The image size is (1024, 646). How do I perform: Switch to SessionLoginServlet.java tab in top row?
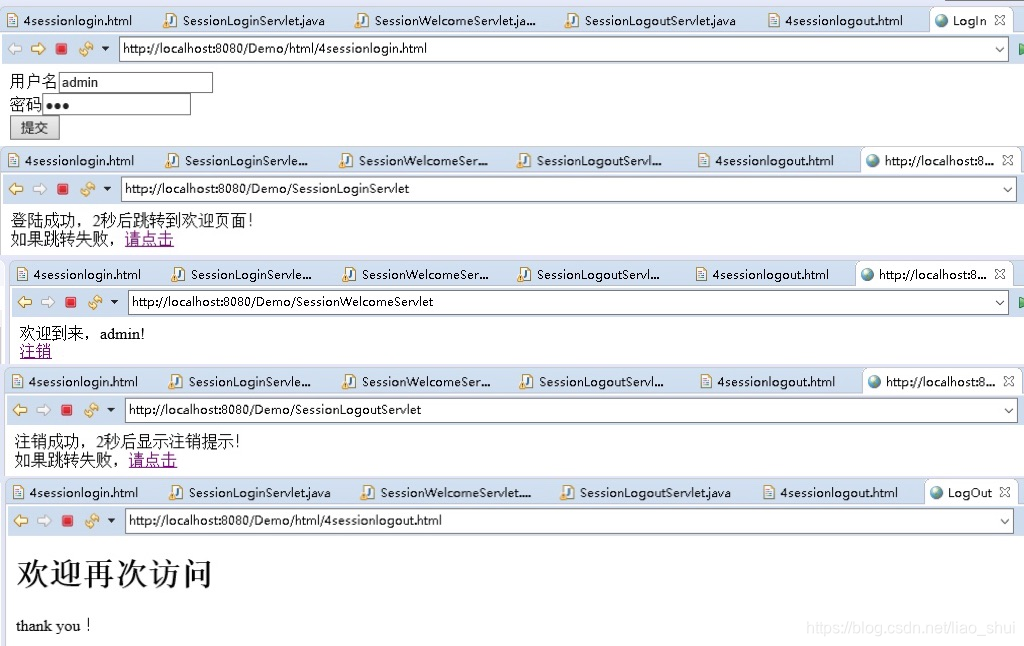pyautogui.click(x=244, y=21)
